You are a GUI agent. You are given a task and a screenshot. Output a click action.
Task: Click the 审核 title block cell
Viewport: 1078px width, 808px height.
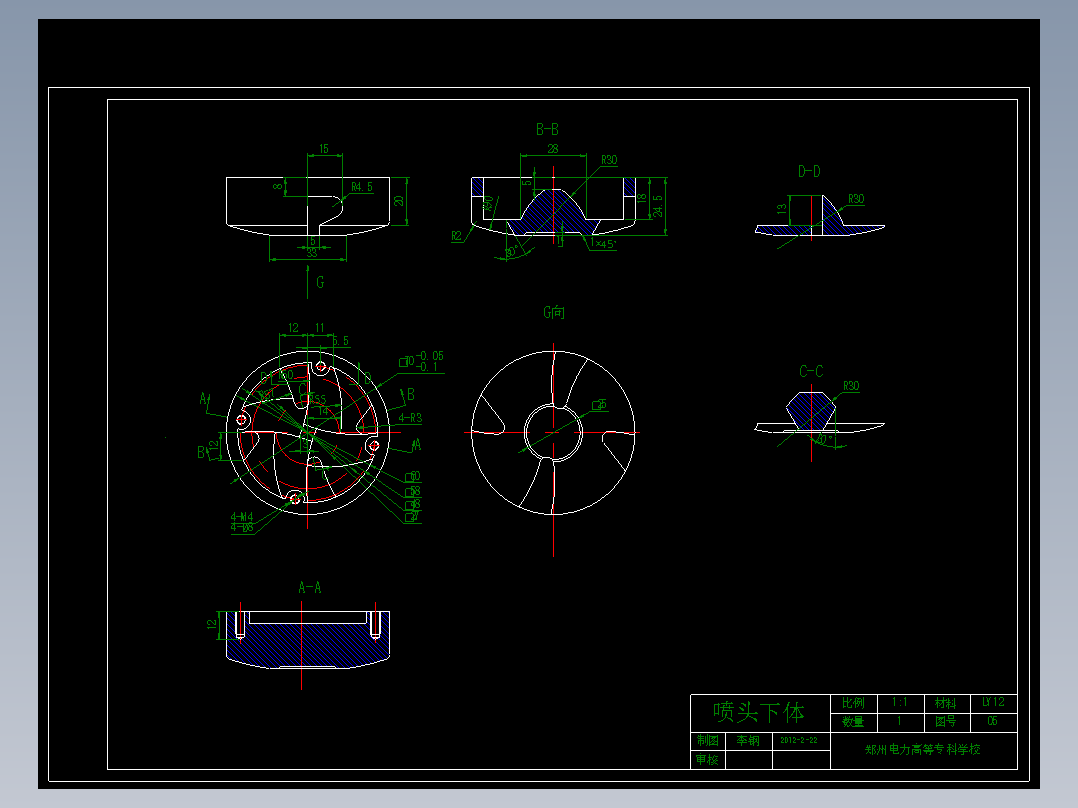click(707, 760)
